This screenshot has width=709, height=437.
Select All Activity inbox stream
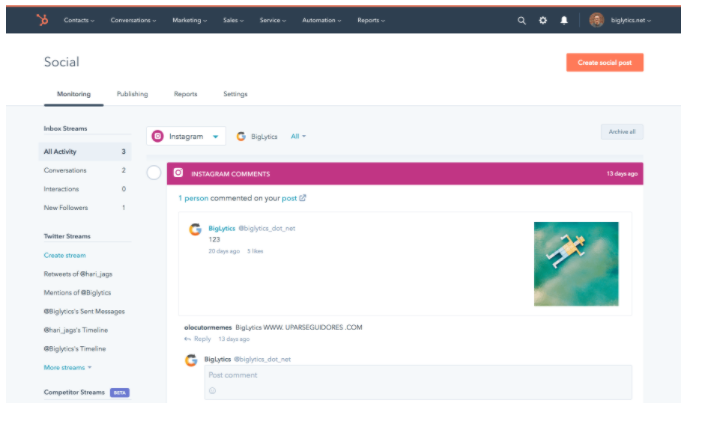point(85,152)
